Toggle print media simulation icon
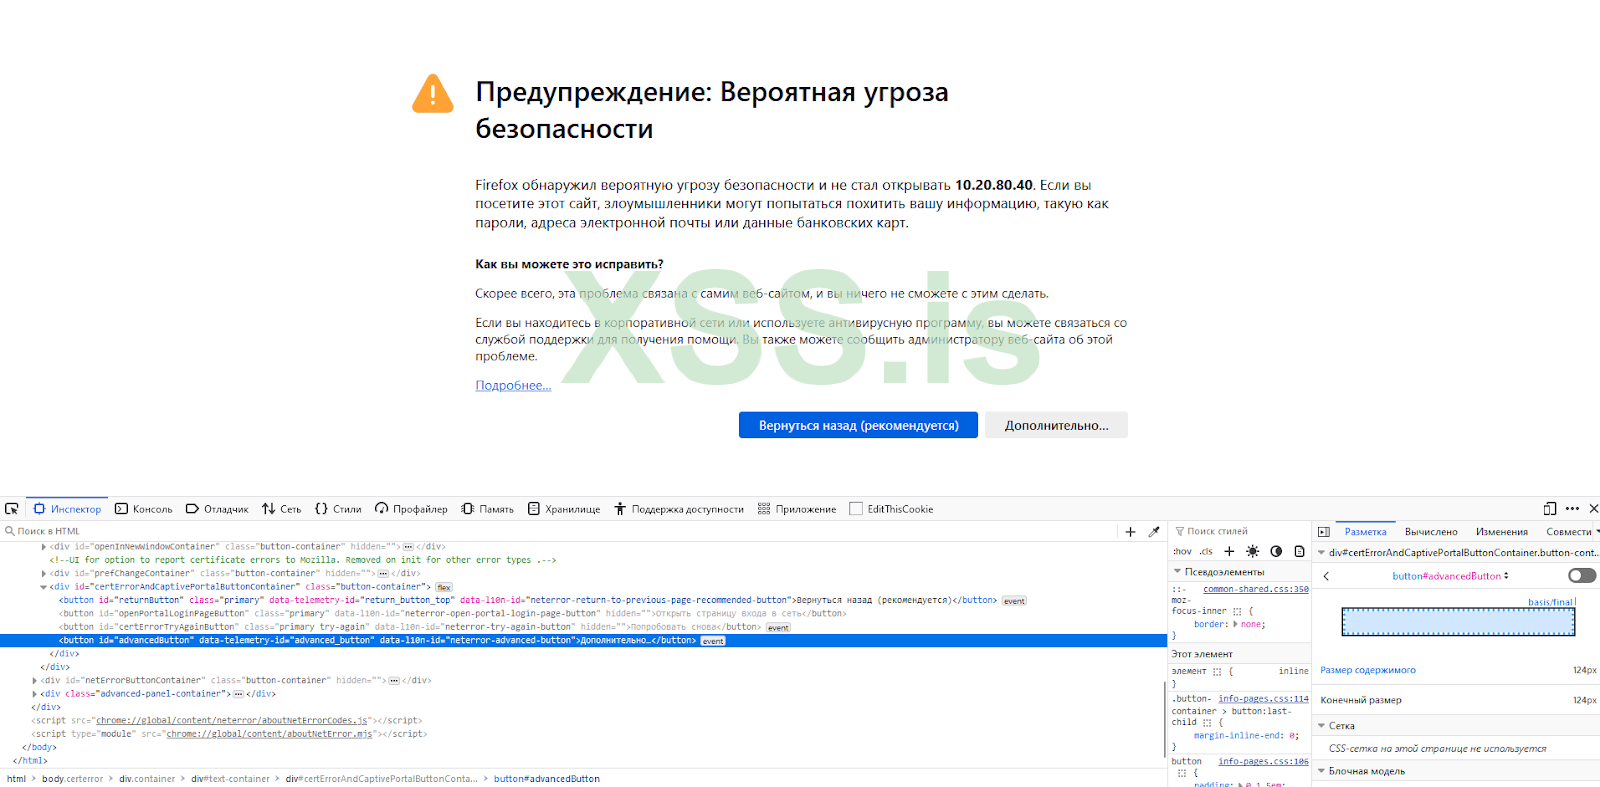This screenshot has width=1600, height=787. 1299,551
